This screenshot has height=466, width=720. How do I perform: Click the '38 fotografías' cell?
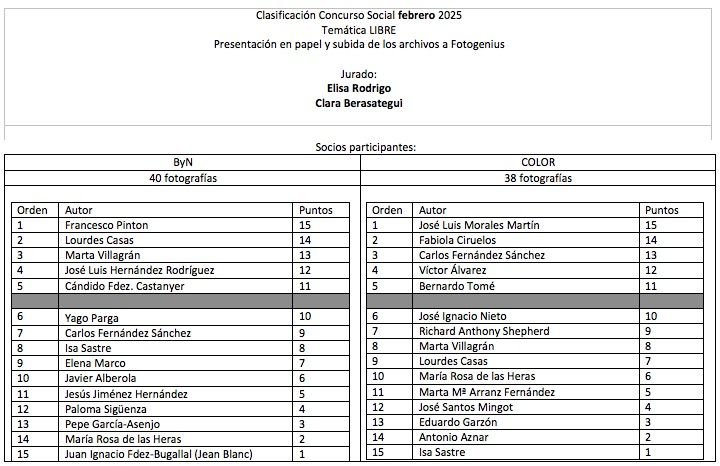538,178
